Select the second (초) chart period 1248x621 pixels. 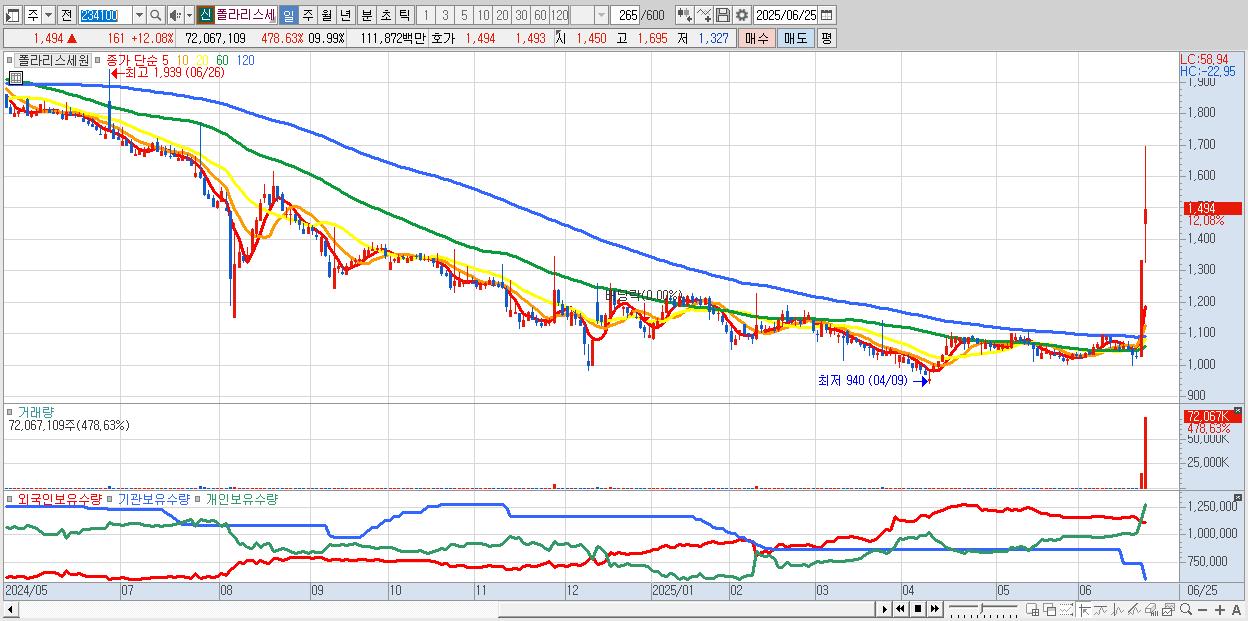(386, 15)
